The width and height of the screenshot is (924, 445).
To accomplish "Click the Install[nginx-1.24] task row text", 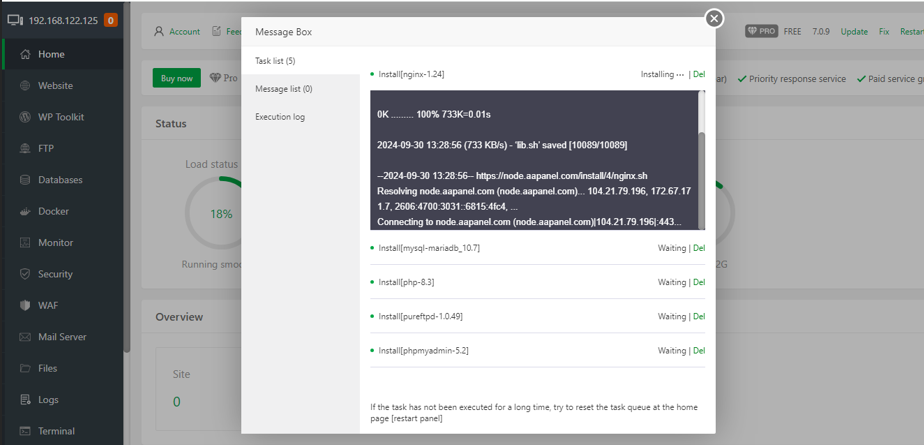I will point(411,74).
